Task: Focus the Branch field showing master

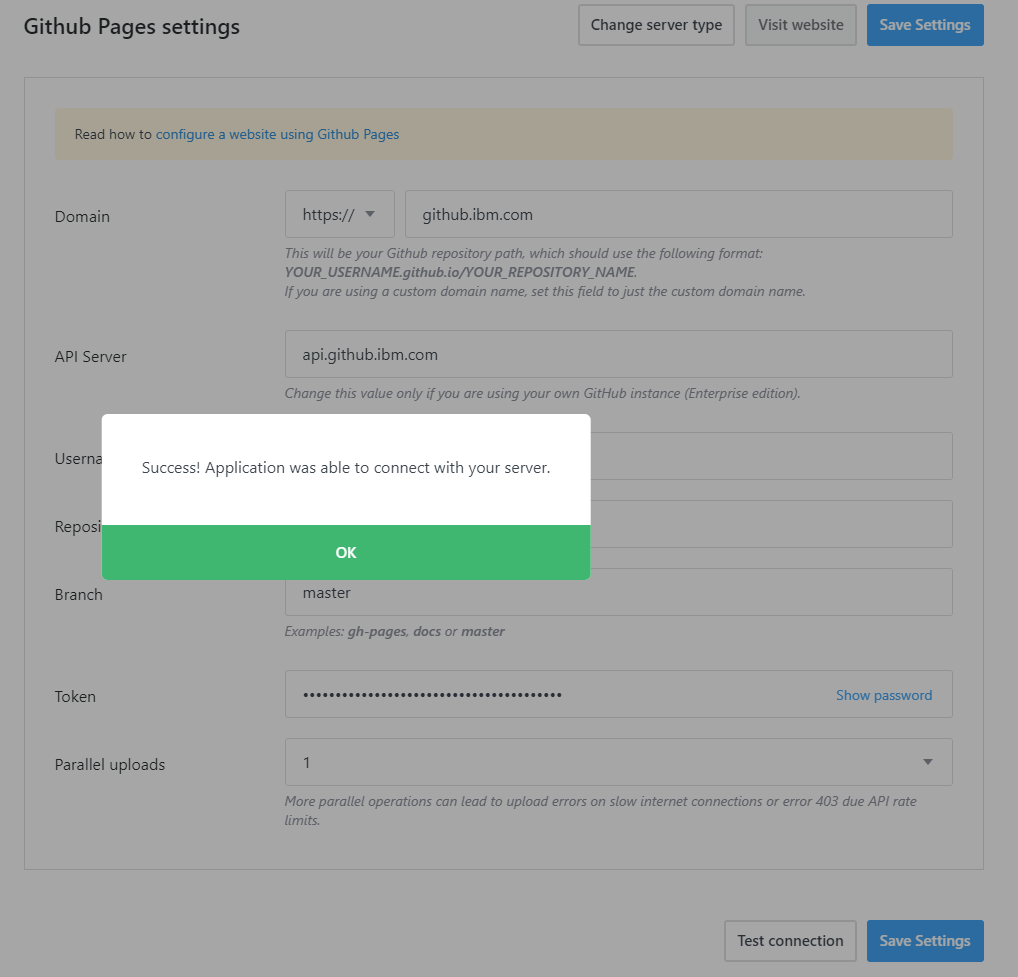Action: click(618, 592)
